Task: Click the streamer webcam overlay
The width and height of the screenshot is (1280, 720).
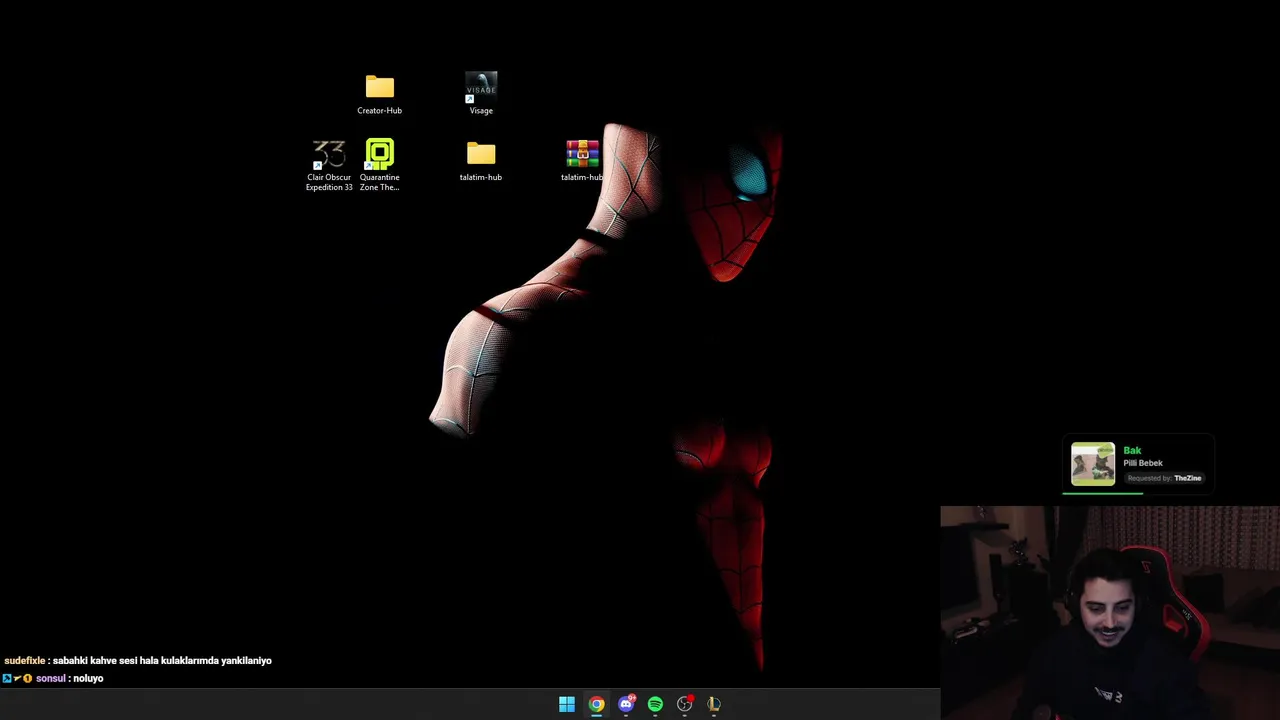Action: (1110, 613)
